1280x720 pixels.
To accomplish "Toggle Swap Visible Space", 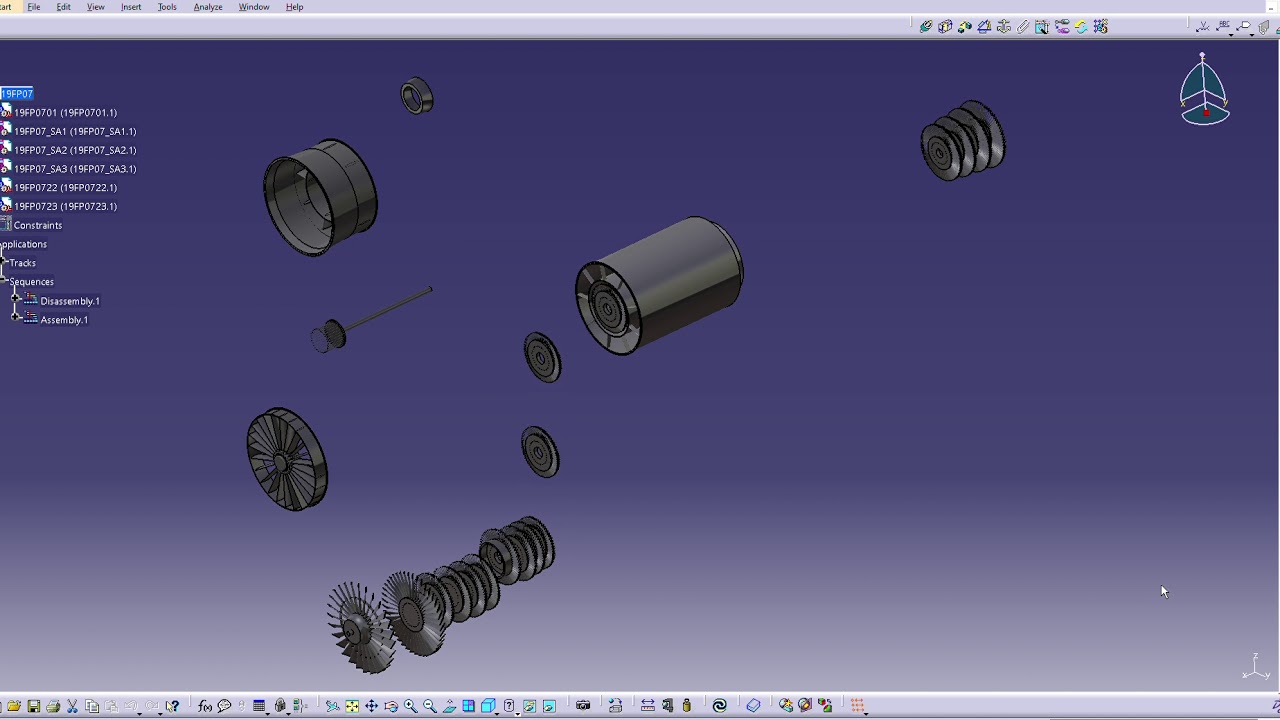I will click(549, 706).
